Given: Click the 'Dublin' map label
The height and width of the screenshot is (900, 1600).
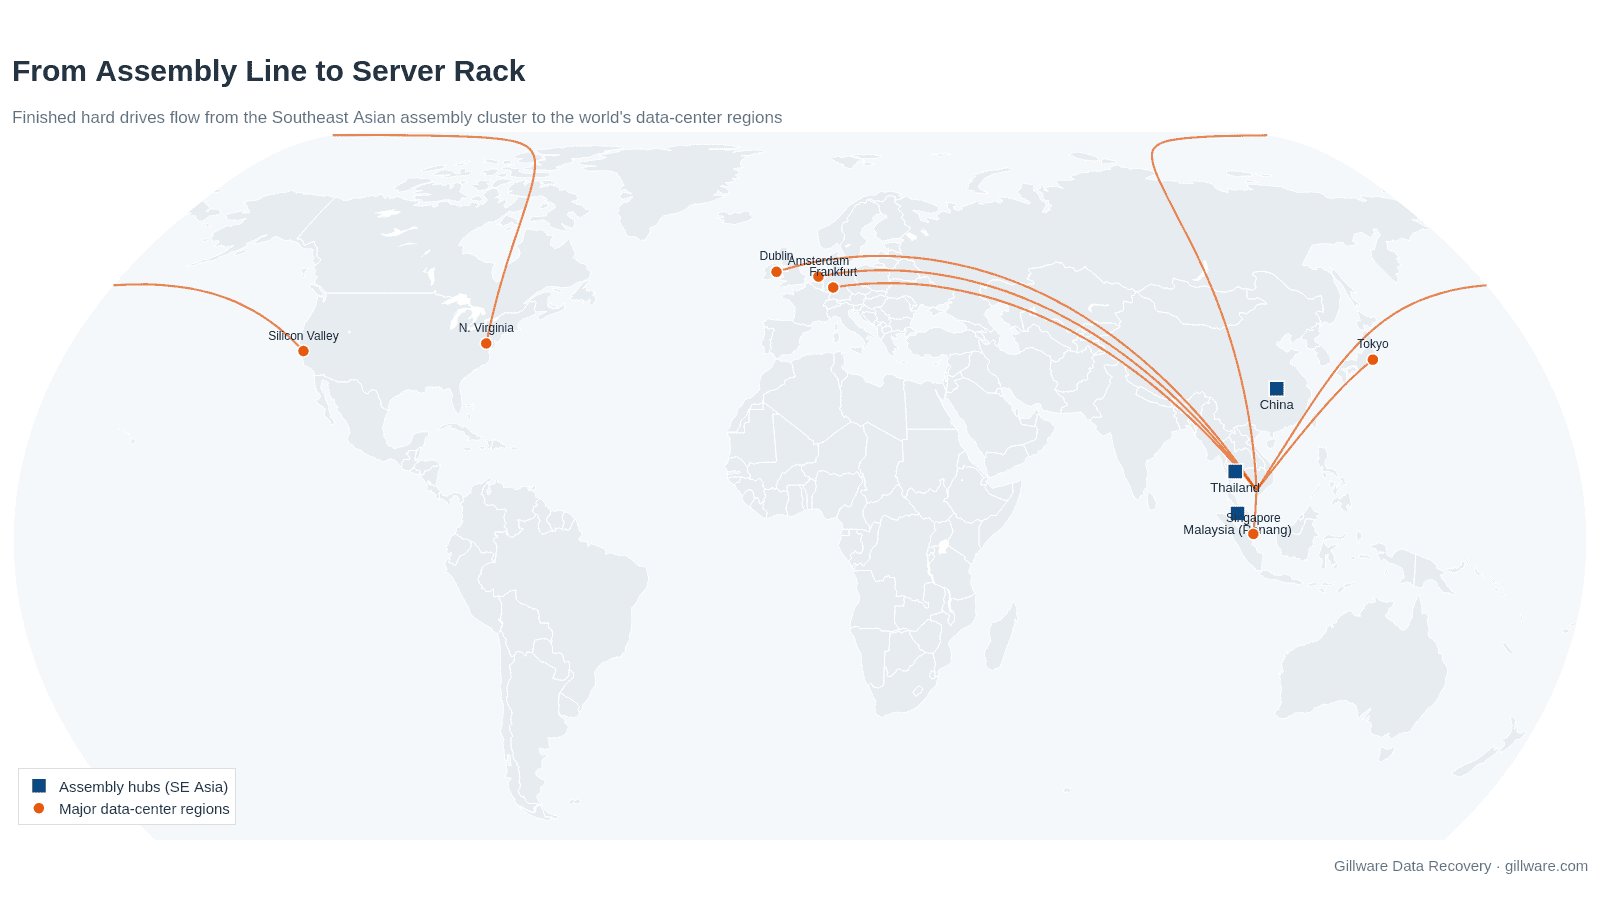Looking at the screenshot, I should (x=776, y=256).
